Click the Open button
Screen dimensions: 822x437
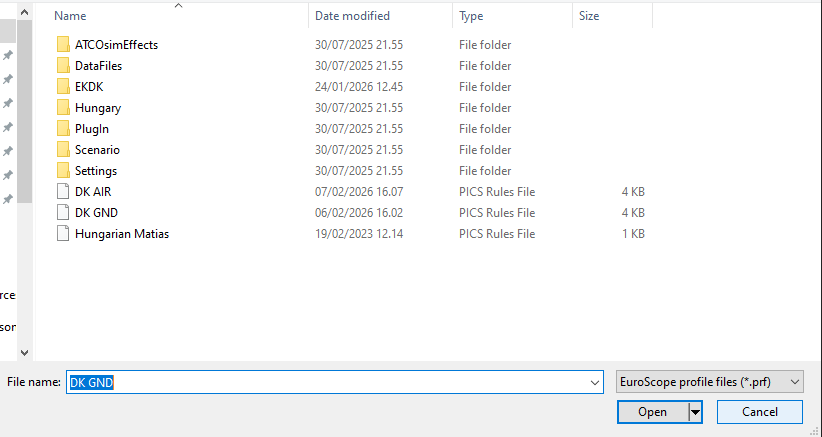pos(652,412)
